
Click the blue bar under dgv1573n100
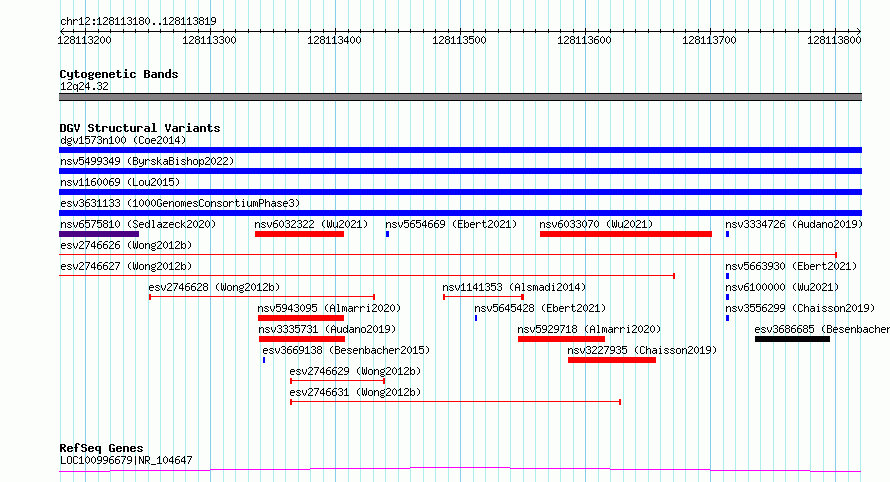tap(460, 150)
